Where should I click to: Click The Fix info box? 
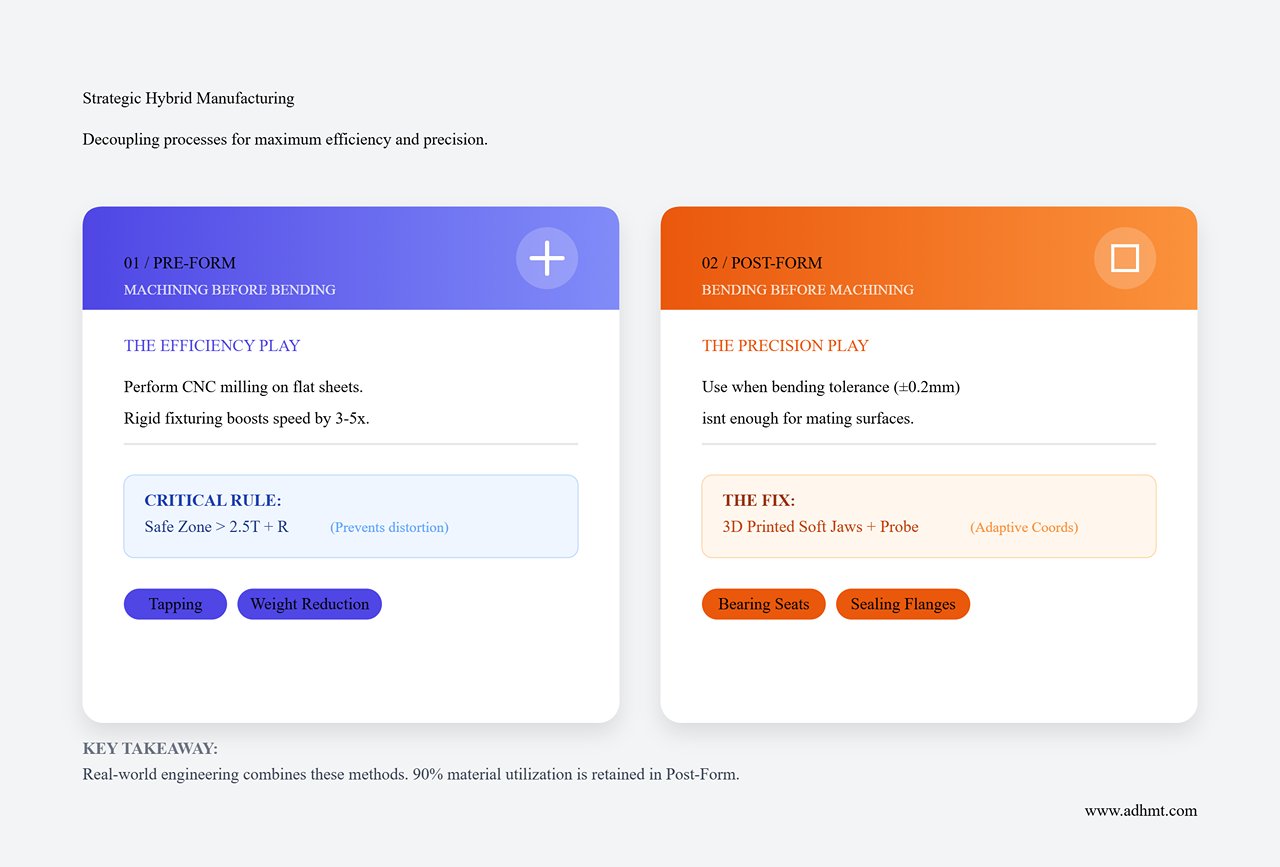(928, 515)
